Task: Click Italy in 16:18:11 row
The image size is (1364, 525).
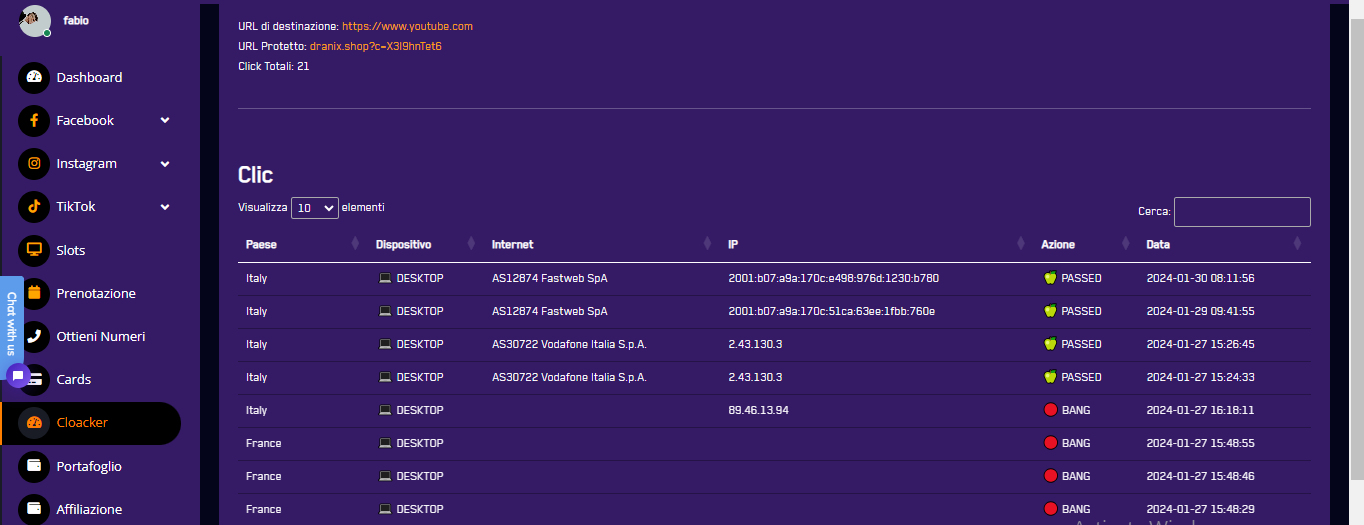Action: (x=256, y=410)
